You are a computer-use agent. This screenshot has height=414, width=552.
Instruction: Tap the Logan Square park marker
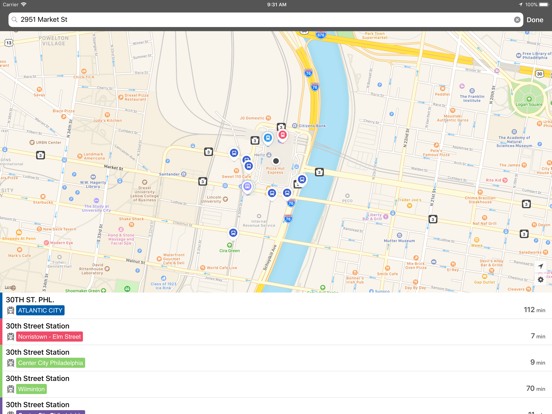pyautogui.click(x=529, y=99)
